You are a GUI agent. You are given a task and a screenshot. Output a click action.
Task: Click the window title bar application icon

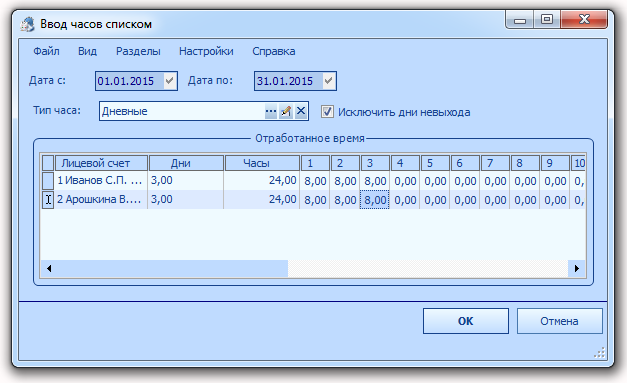pos(28,24)
